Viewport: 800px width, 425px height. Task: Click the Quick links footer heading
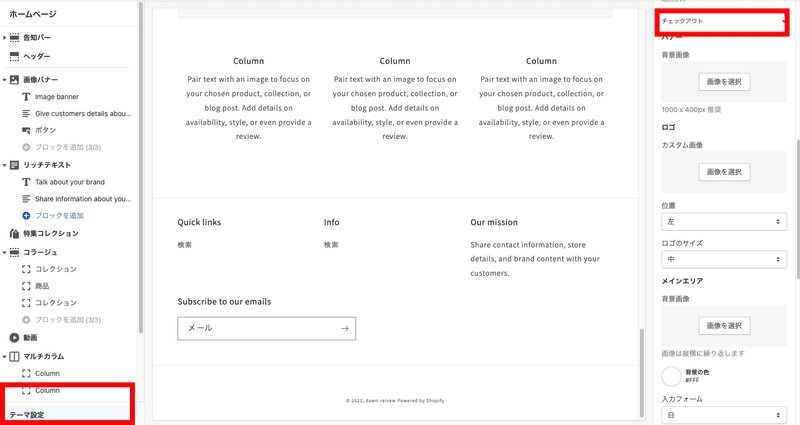click(x=199, y=222)
